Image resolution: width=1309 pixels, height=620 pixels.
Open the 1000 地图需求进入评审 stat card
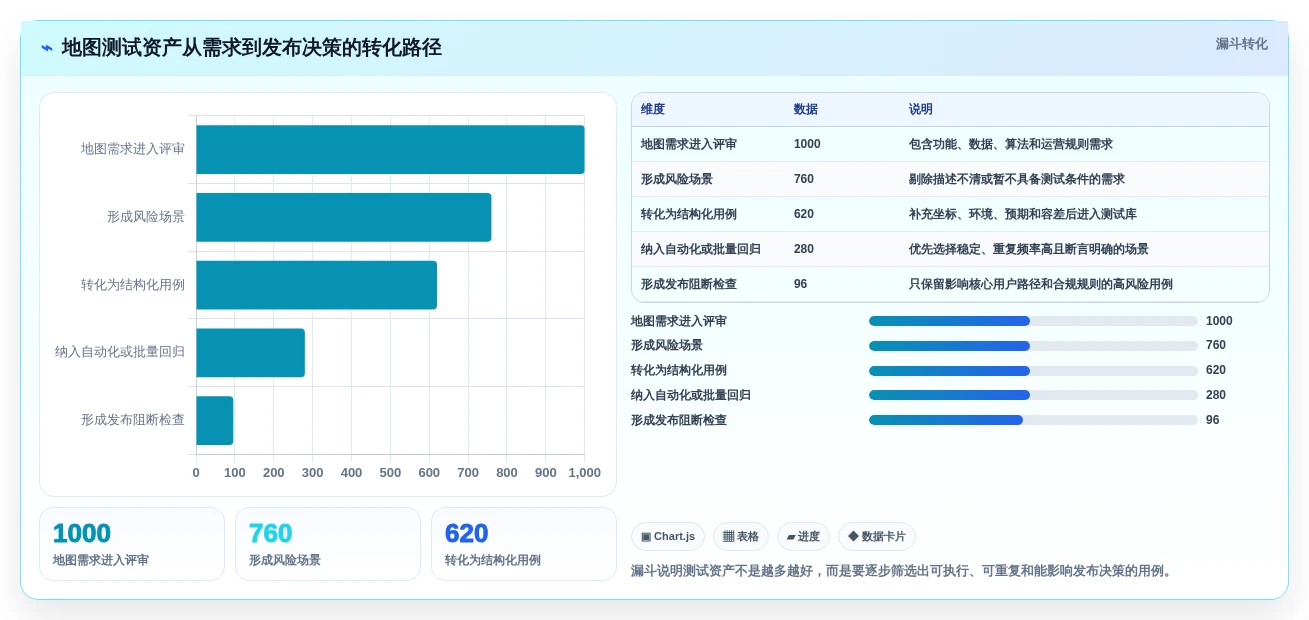tap(132, 544)
